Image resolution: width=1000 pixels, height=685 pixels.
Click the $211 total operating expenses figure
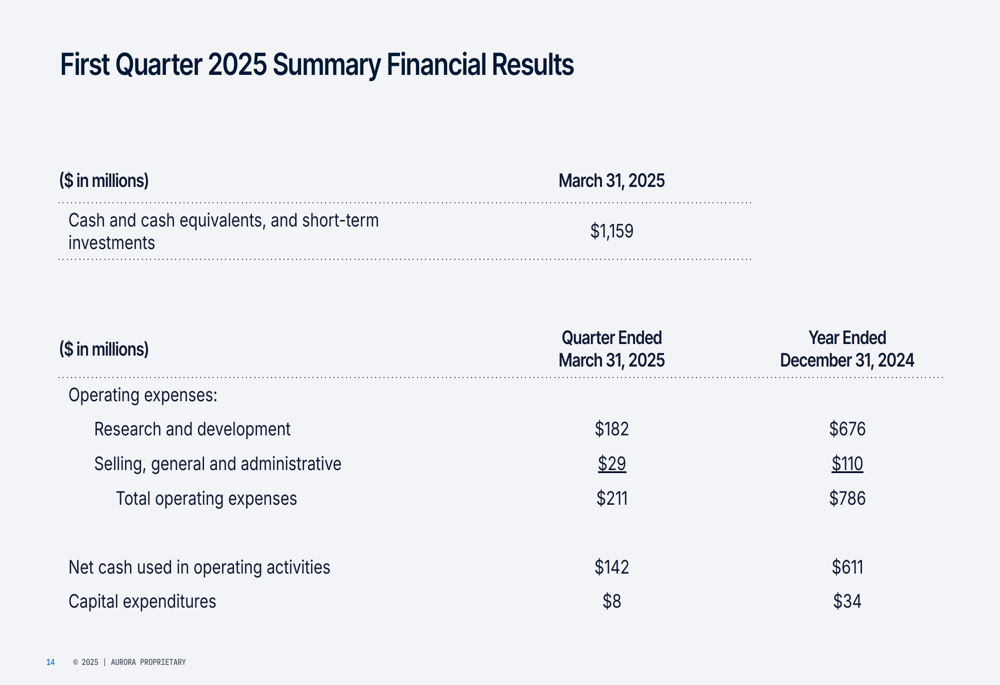[612, 498]
